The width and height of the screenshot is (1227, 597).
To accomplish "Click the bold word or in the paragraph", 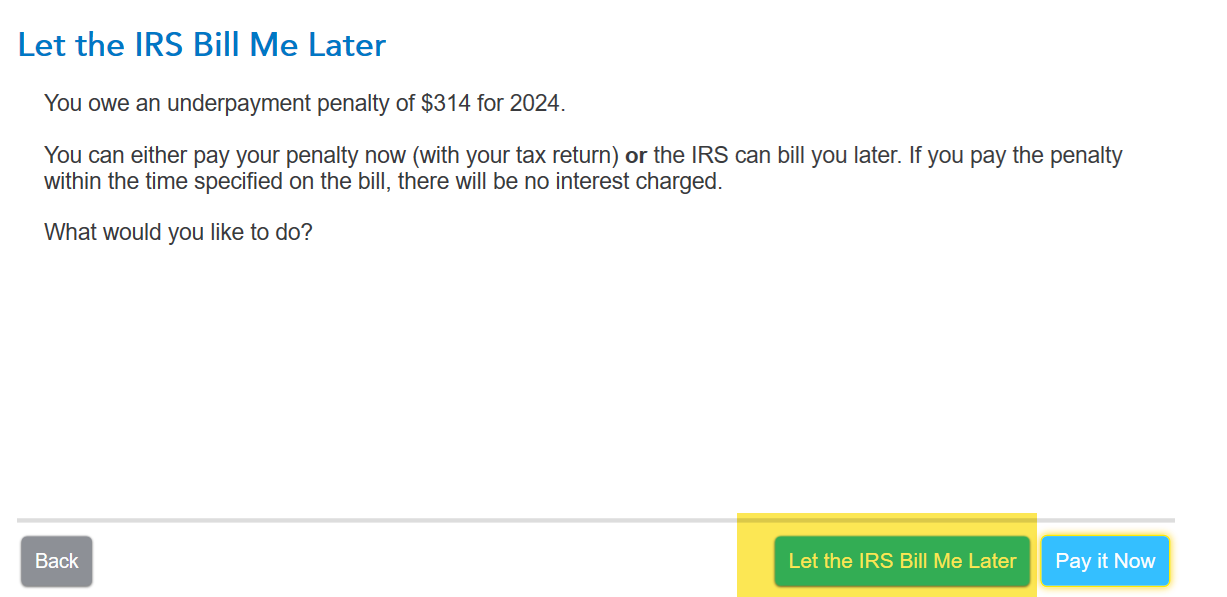I will 636,156.
